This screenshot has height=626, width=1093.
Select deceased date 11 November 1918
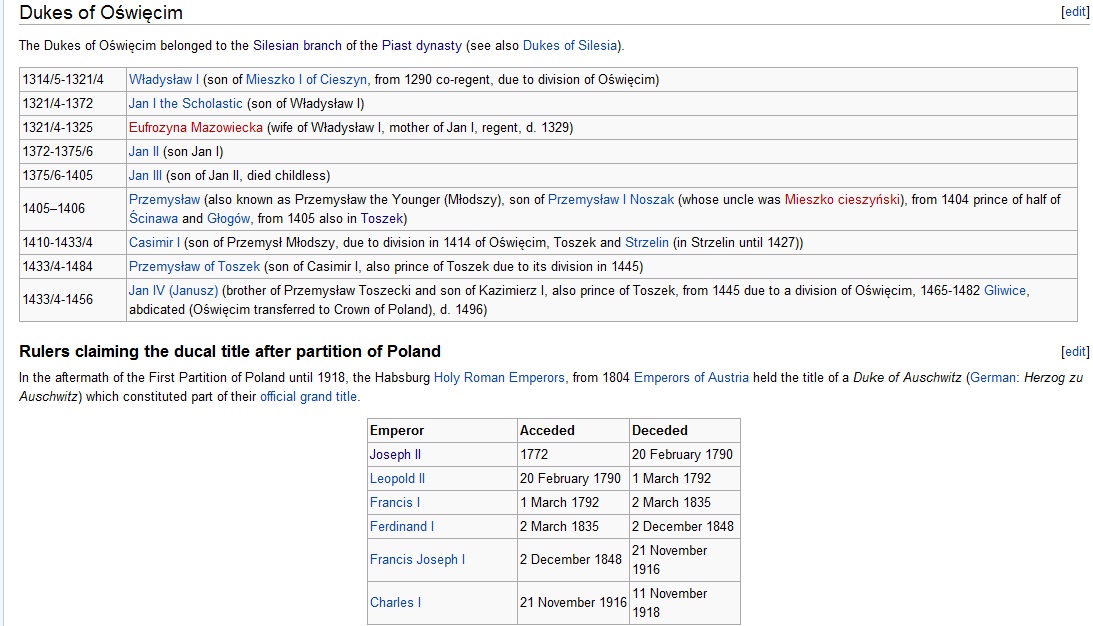pyautogui.click(x=685, y=602)
